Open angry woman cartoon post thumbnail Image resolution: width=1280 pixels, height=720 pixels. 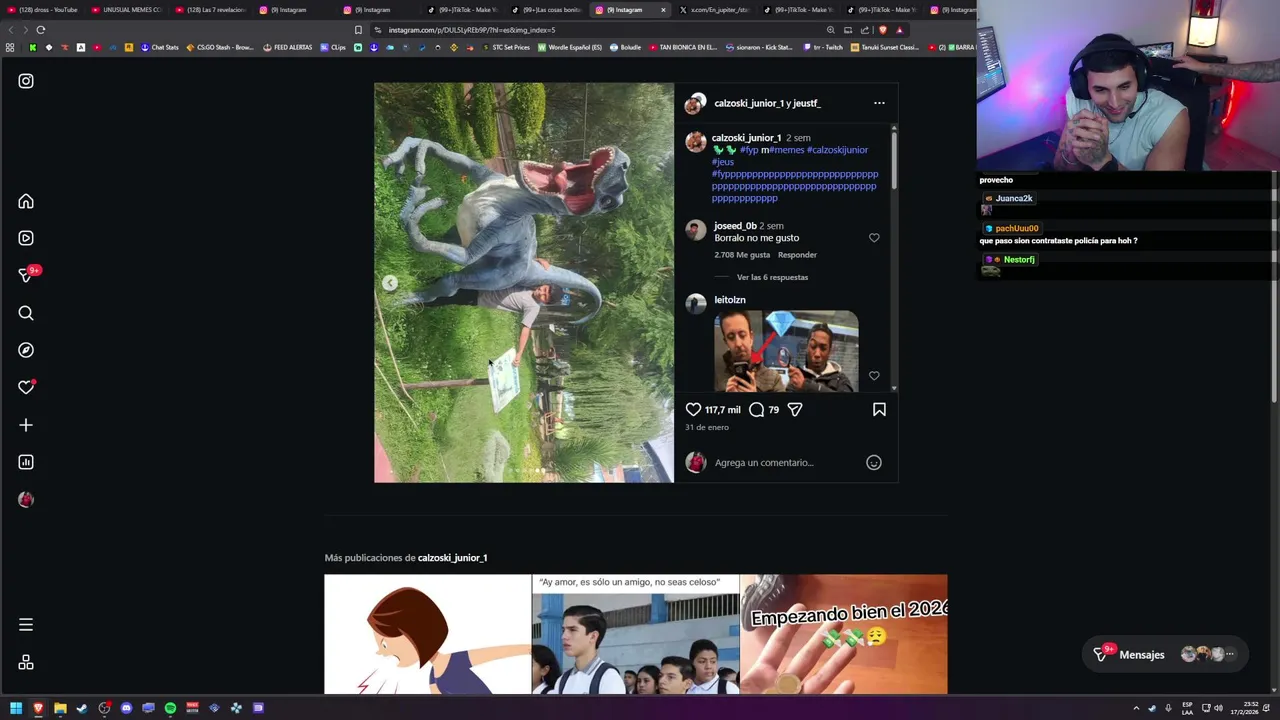[428, 634]
